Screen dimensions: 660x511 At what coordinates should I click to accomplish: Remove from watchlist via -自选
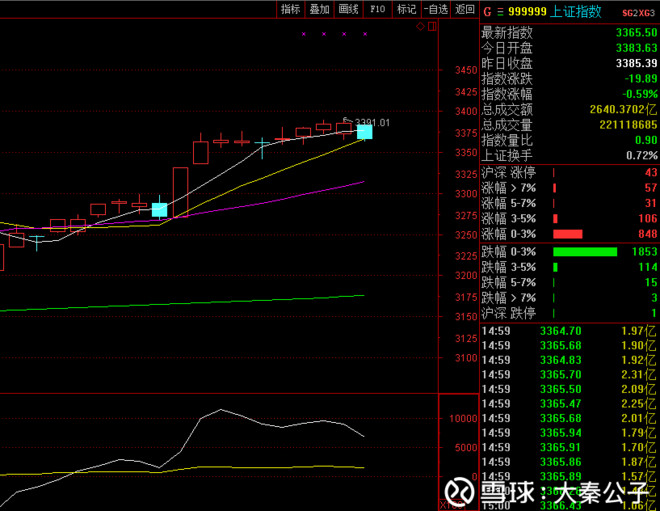pyautogui.click(x=436, y=9)
